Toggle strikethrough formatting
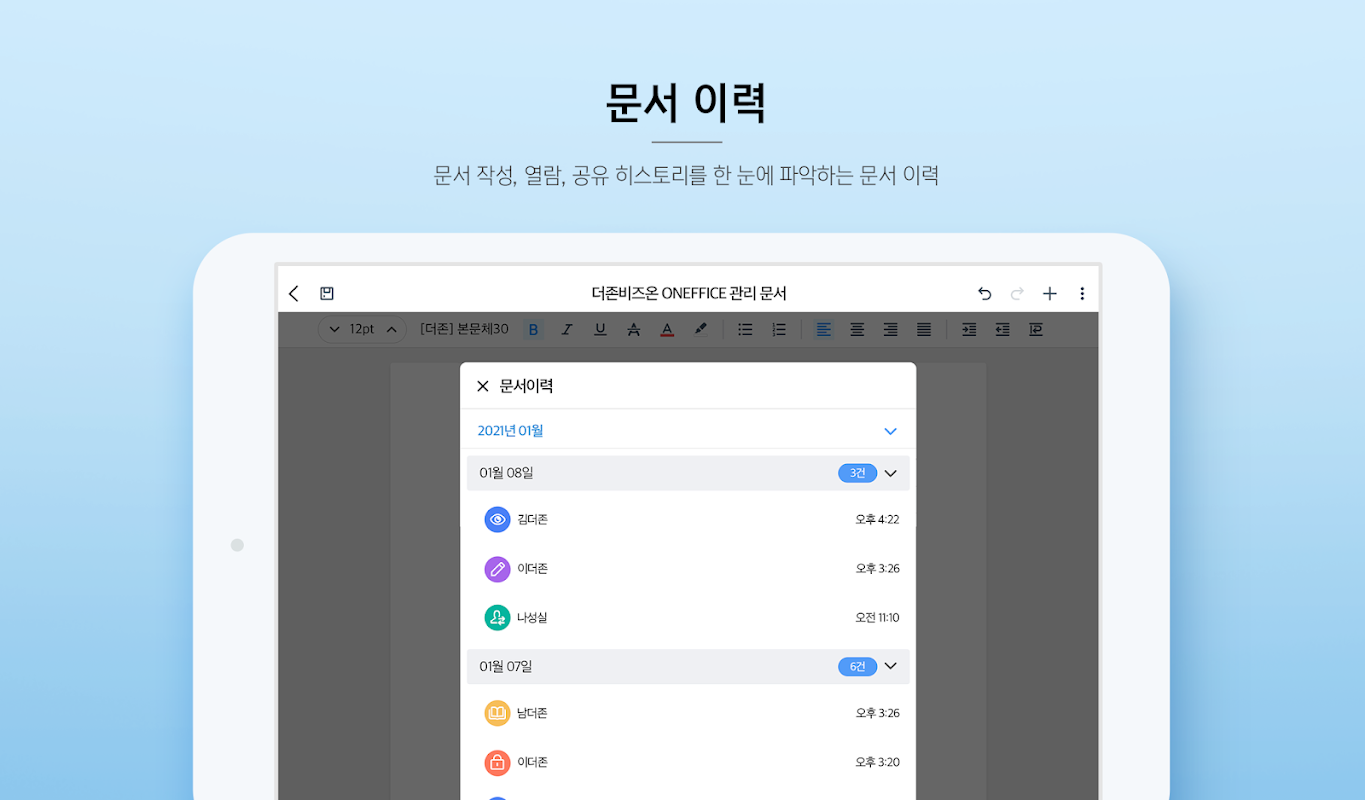This screenshot has width=1365, height=800. [633, 329]
